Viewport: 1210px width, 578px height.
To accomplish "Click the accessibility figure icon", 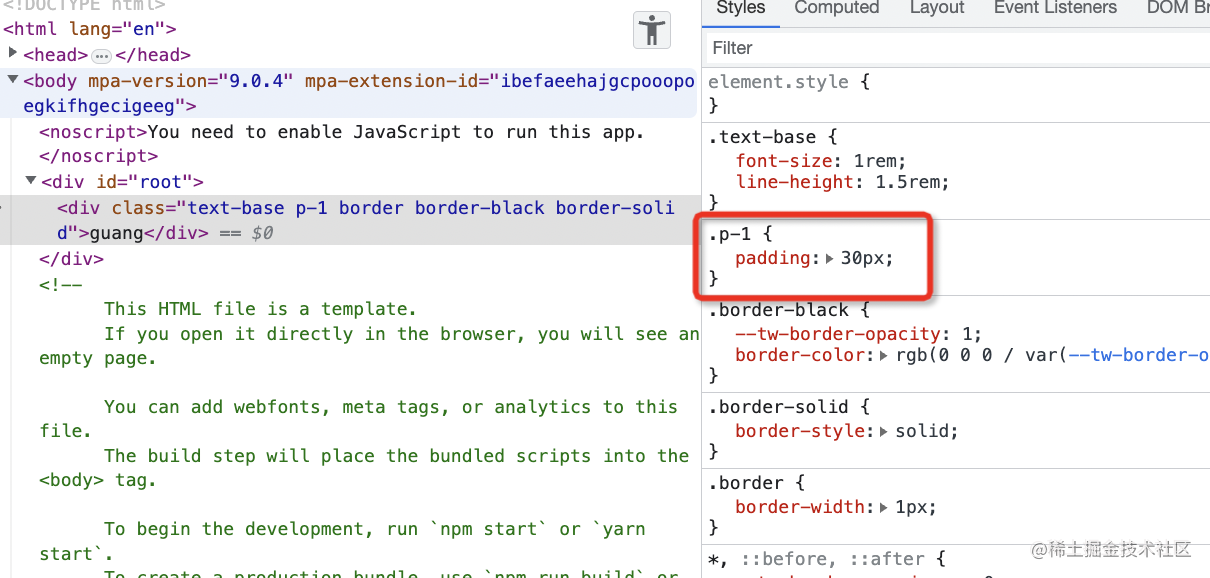I will (x=652, y=30).
